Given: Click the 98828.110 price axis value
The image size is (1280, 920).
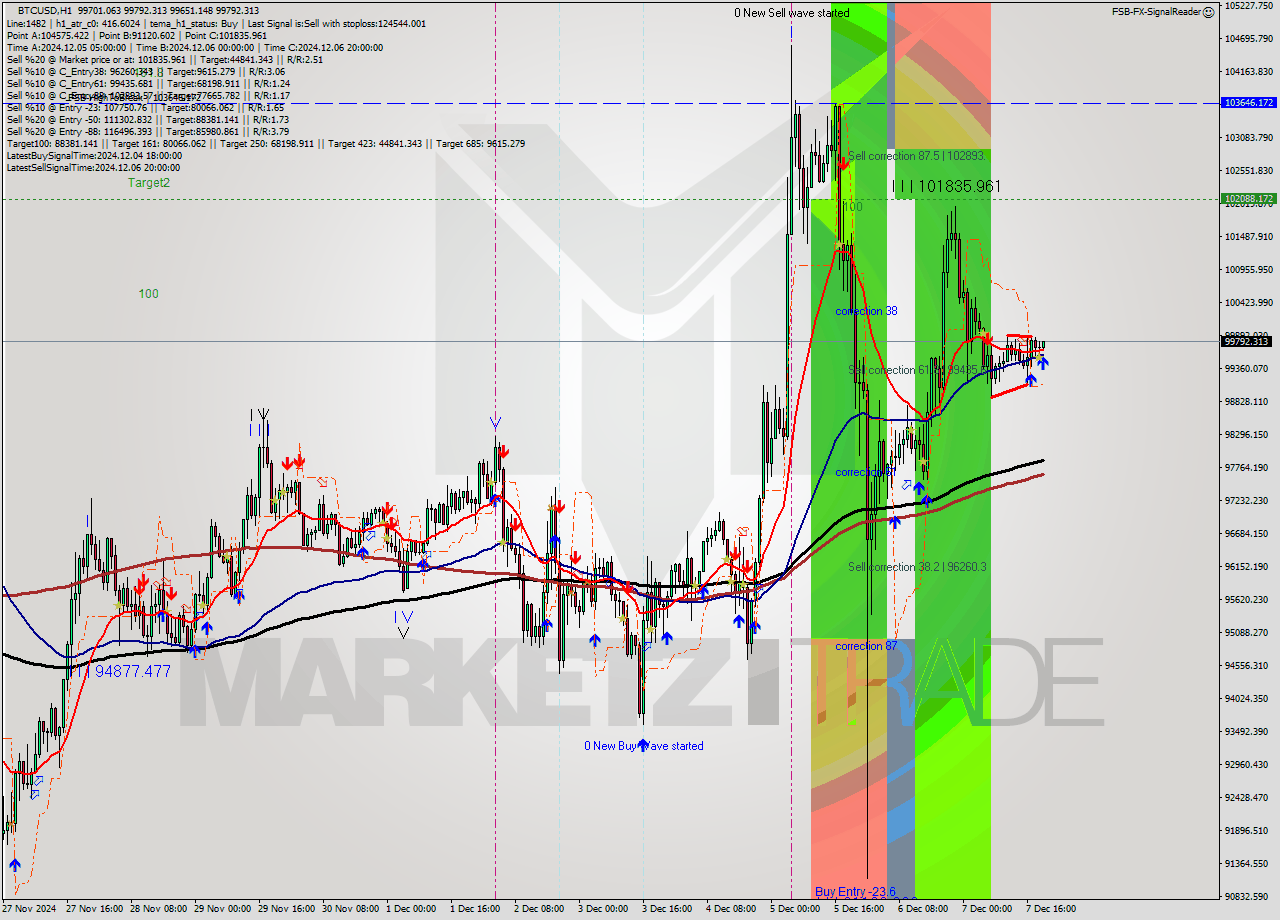Looking at the screenshot, I should (1248, 402).
